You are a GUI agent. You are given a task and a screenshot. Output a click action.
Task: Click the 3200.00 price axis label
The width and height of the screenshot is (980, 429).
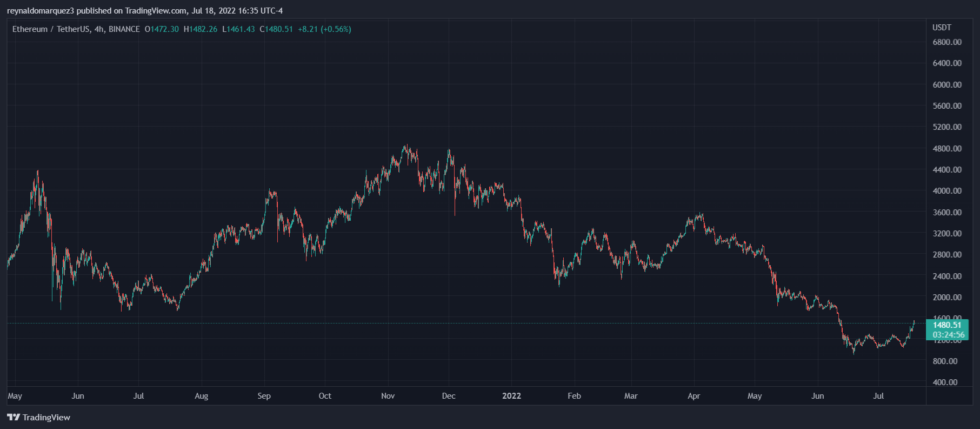[946, 233]
